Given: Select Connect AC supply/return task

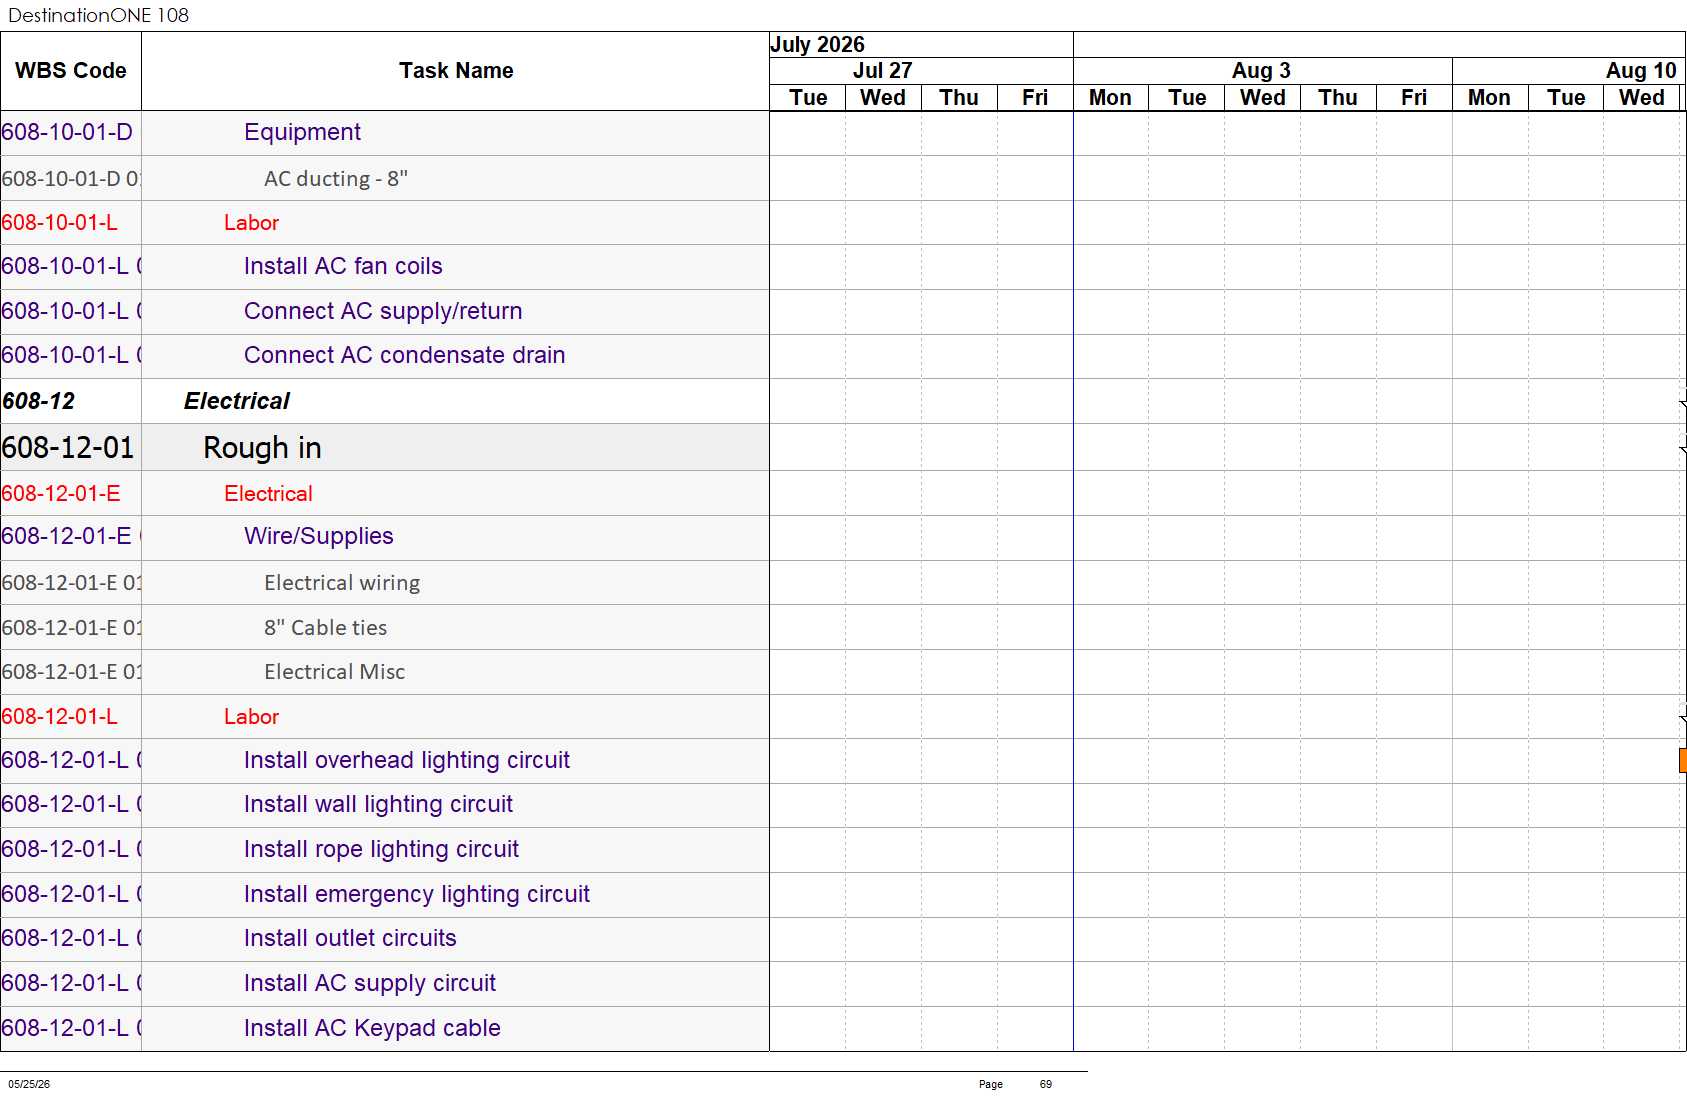Looking at the screenshot, I should point(383,311).
